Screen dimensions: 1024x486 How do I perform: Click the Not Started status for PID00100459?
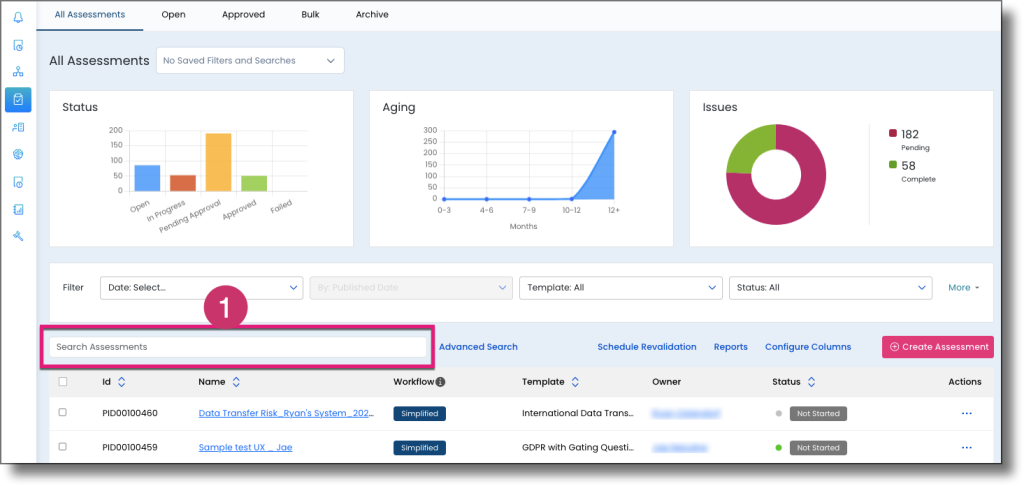pos(818,447)
